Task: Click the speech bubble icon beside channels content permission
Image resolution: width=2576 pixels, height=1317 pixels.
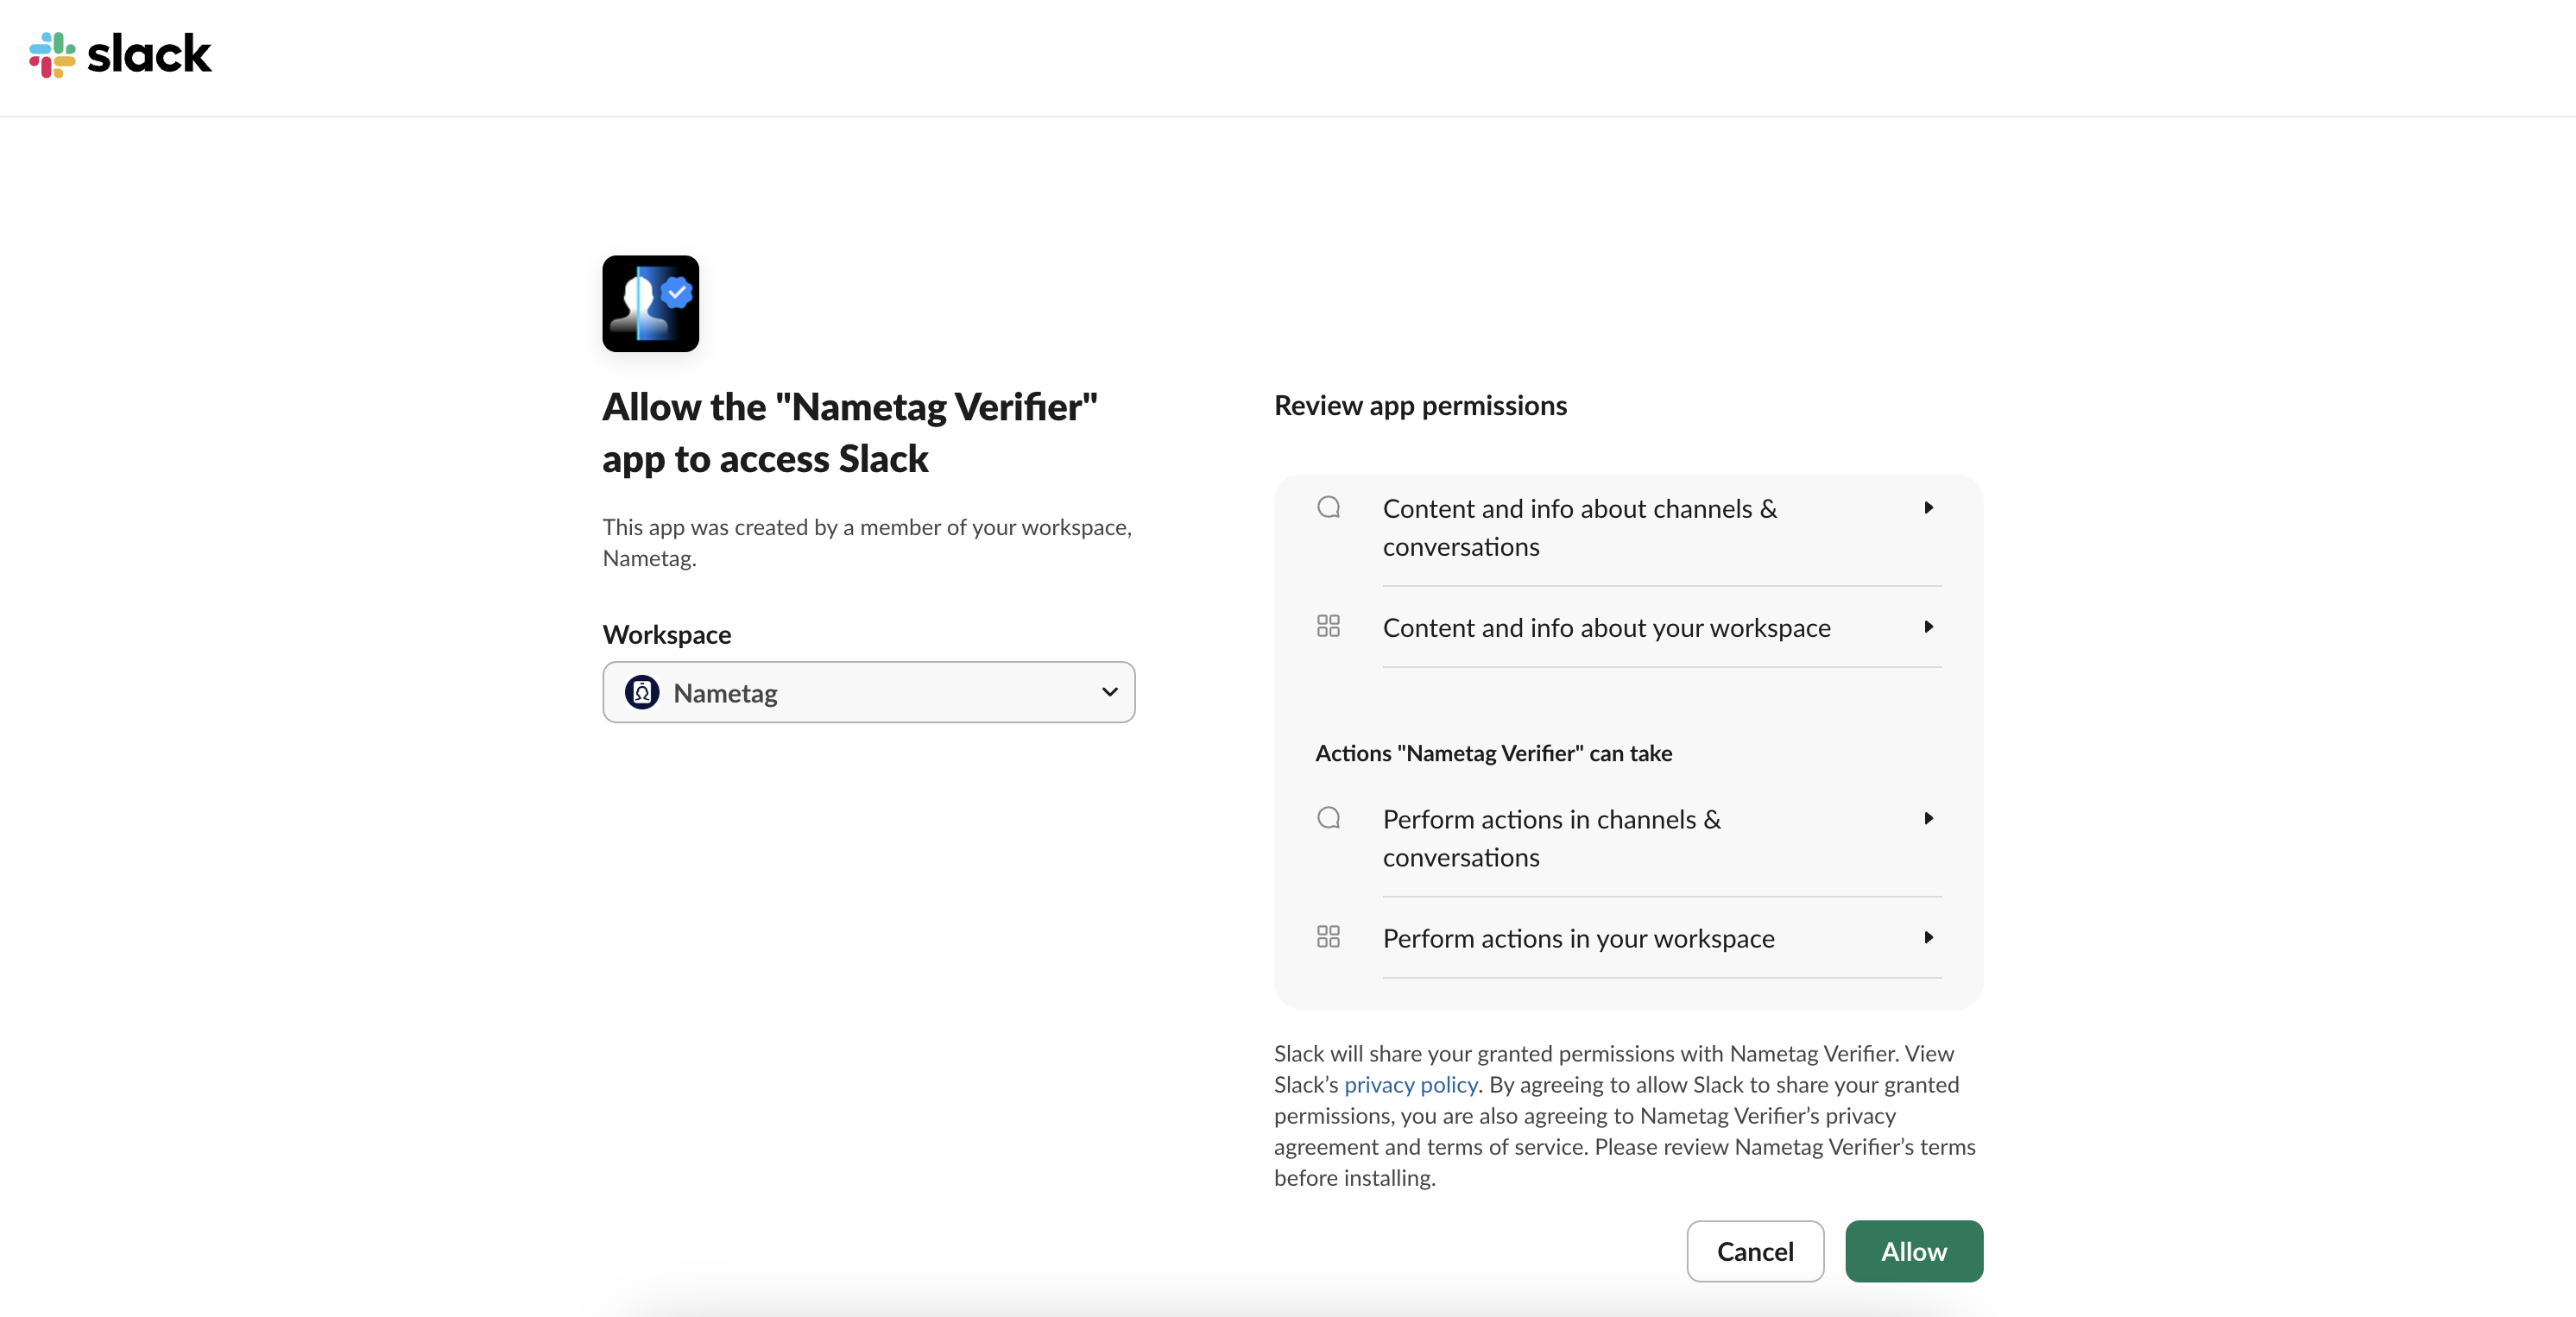Action: coord(1328,508)
